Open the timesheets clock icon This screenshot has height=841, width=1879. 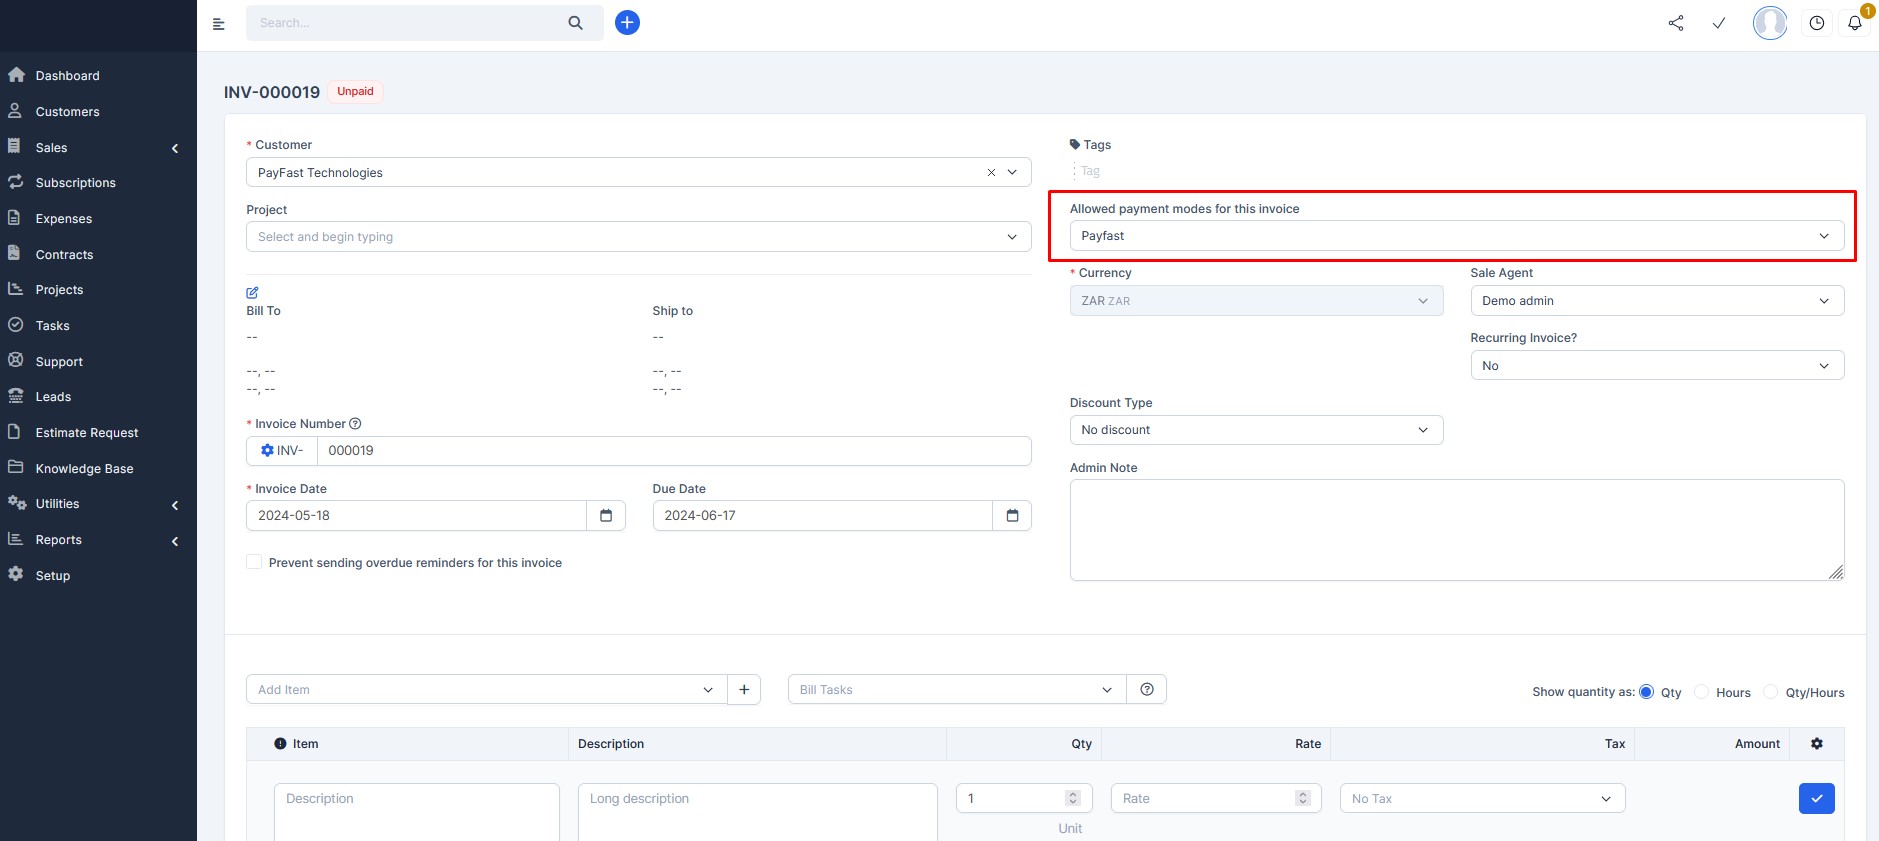pyautogui.click(x=1817, y=23)
